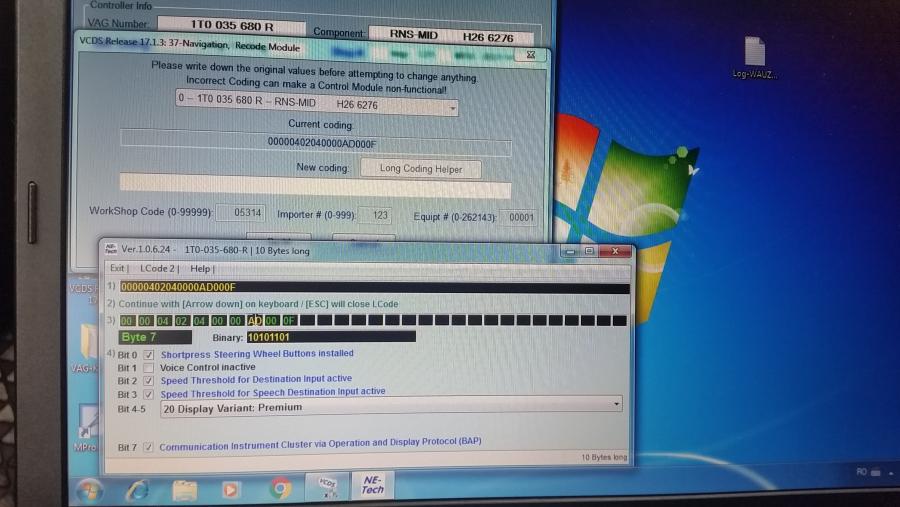The image size is (900, 507).
Task: Expand the Display Variant Premium dropdown
Action: pyautogui.click(x=616, y=405)
